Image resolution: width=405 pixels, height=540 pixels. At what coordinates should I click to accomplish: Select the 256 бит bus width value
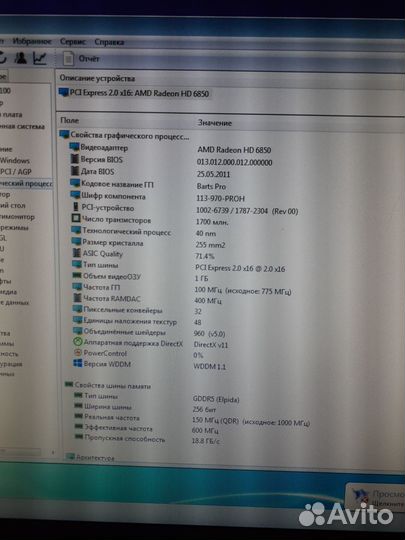pos(204,410)
